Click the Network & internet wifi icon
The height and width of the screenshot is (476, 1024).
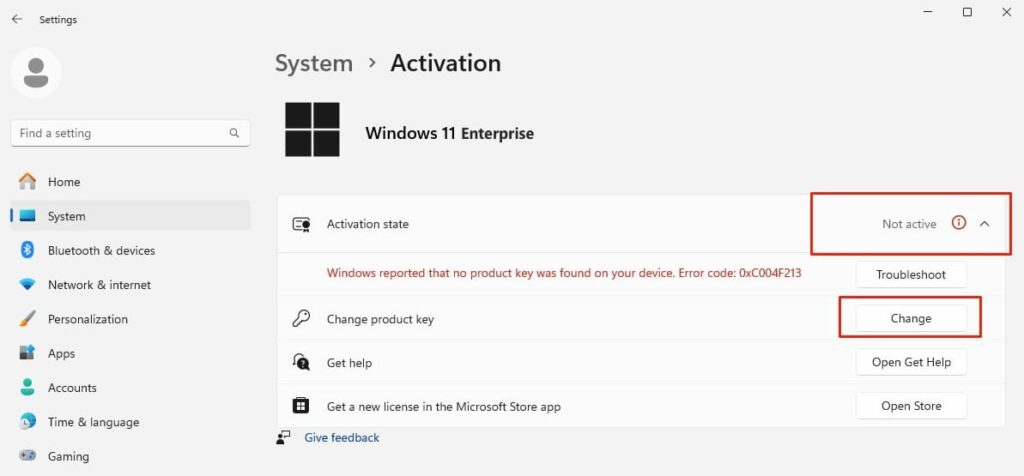[x=28, y=285]
